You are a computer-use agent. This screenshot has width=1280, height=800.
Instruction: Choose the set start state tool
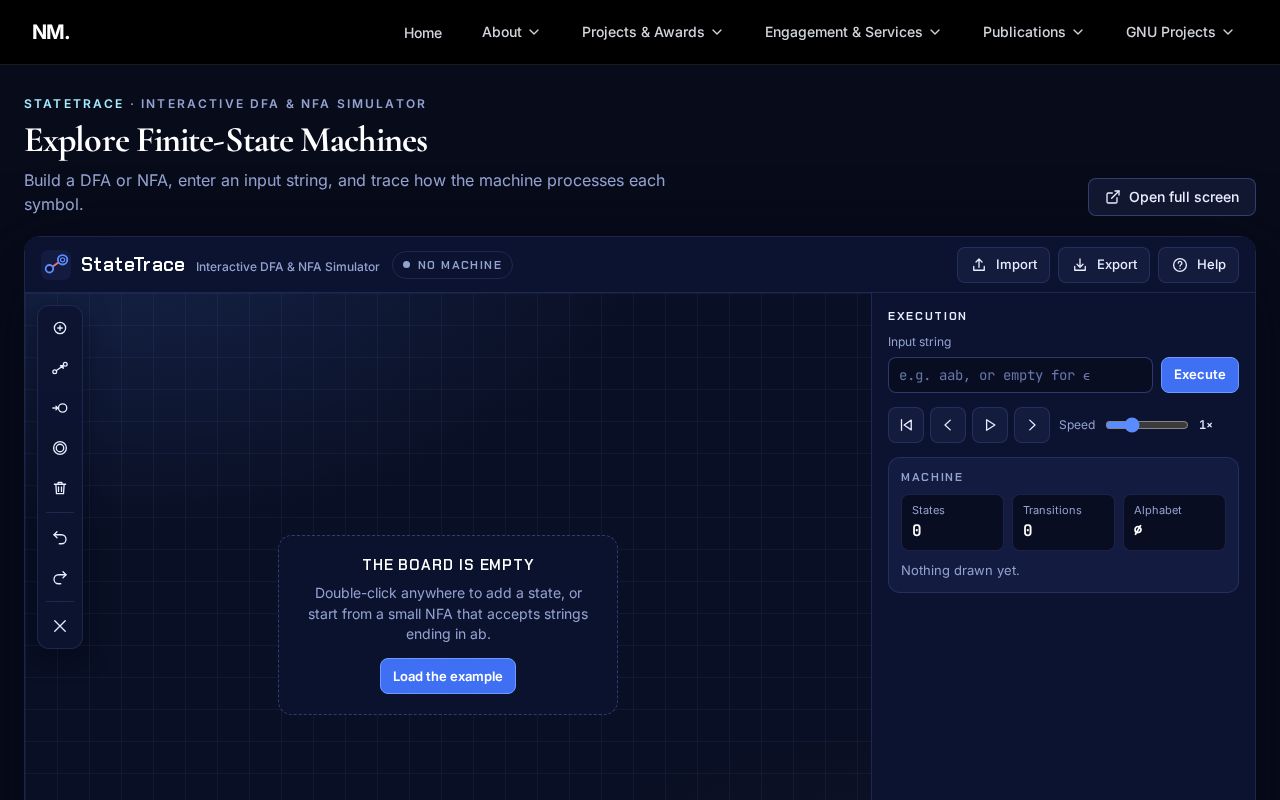[x=60, y=408]
